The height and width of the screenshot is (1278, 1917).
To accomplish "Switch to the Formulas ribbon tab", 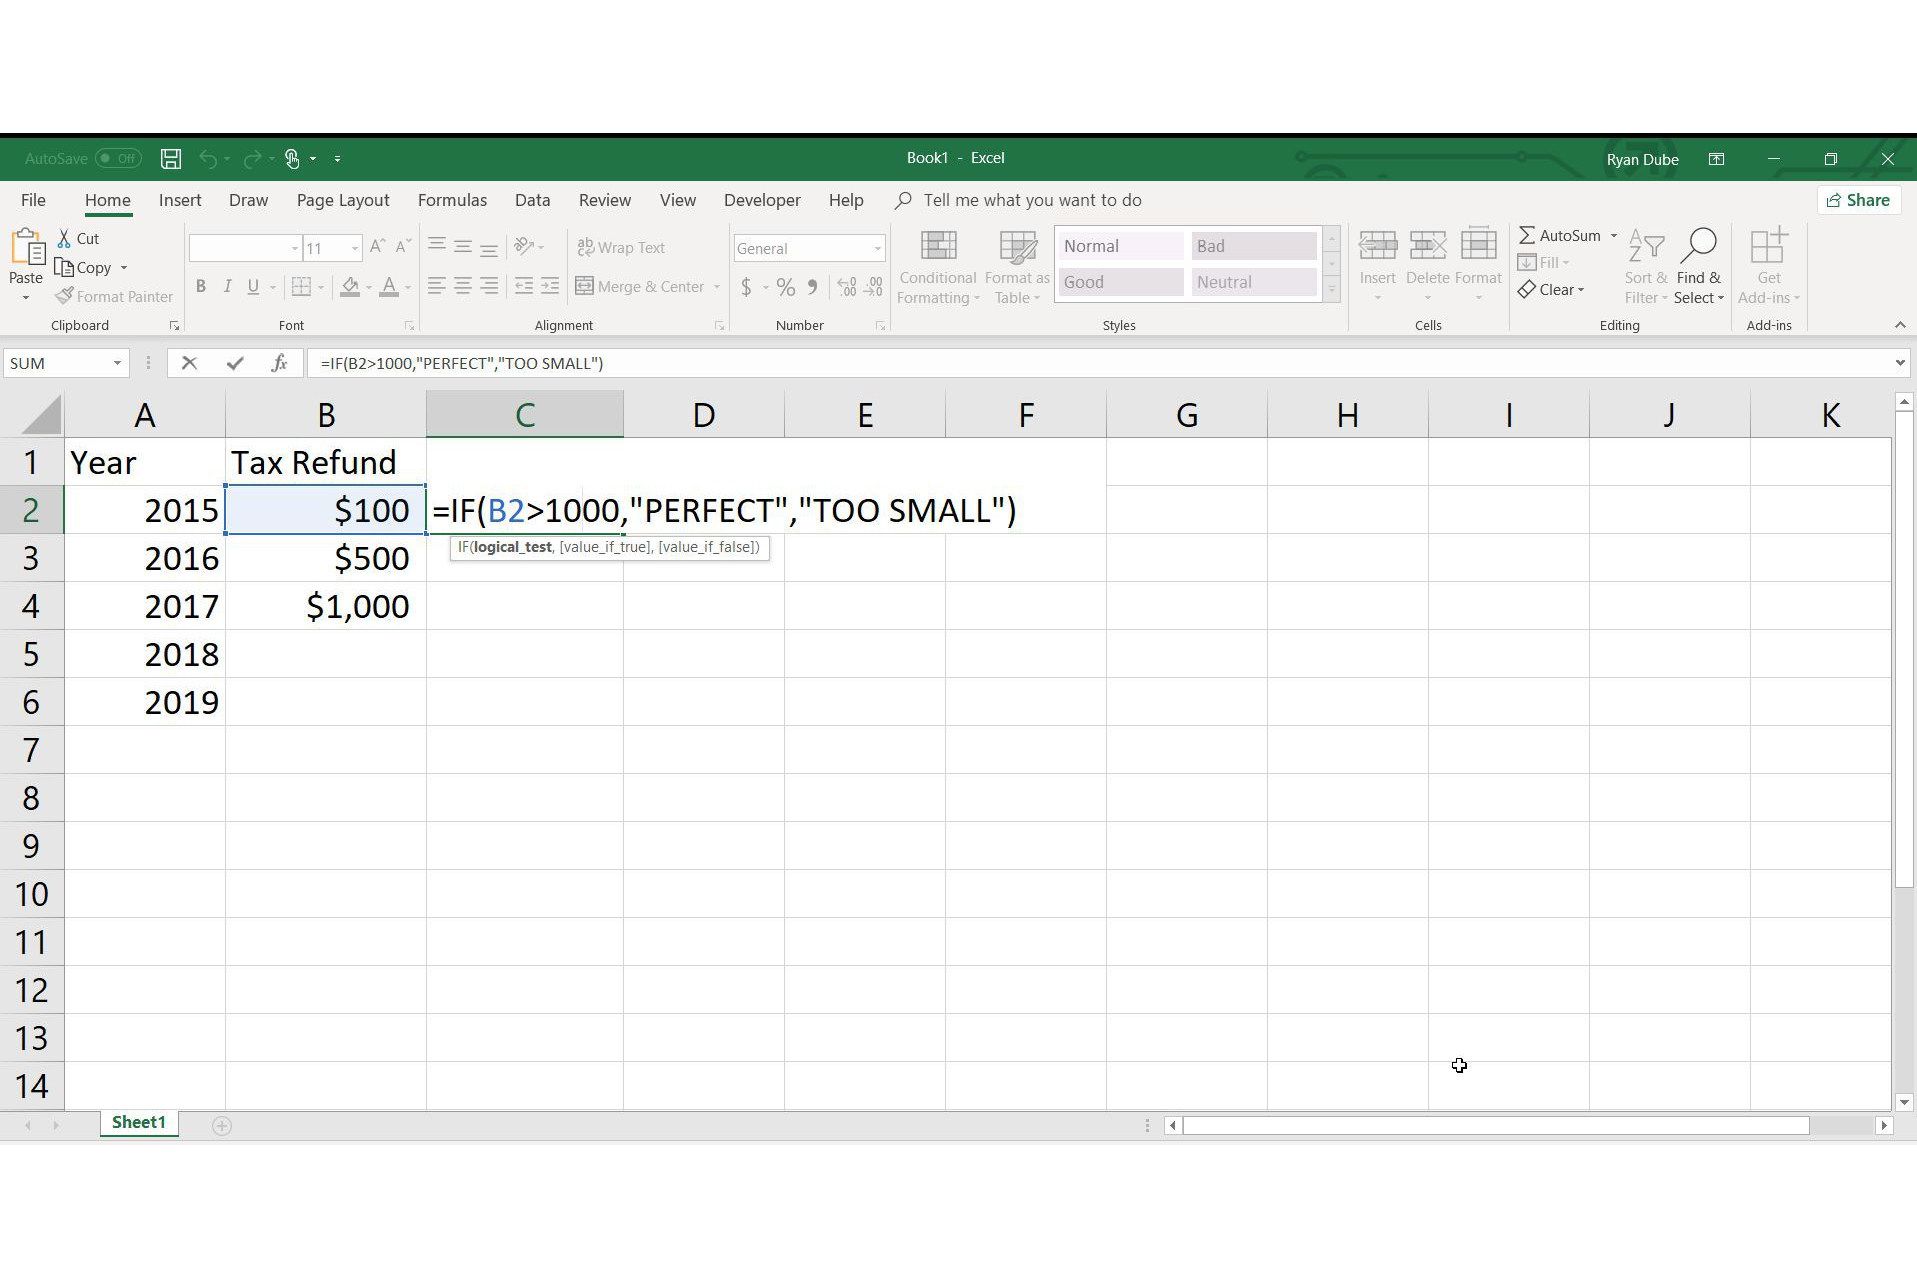I will point(452,200).
